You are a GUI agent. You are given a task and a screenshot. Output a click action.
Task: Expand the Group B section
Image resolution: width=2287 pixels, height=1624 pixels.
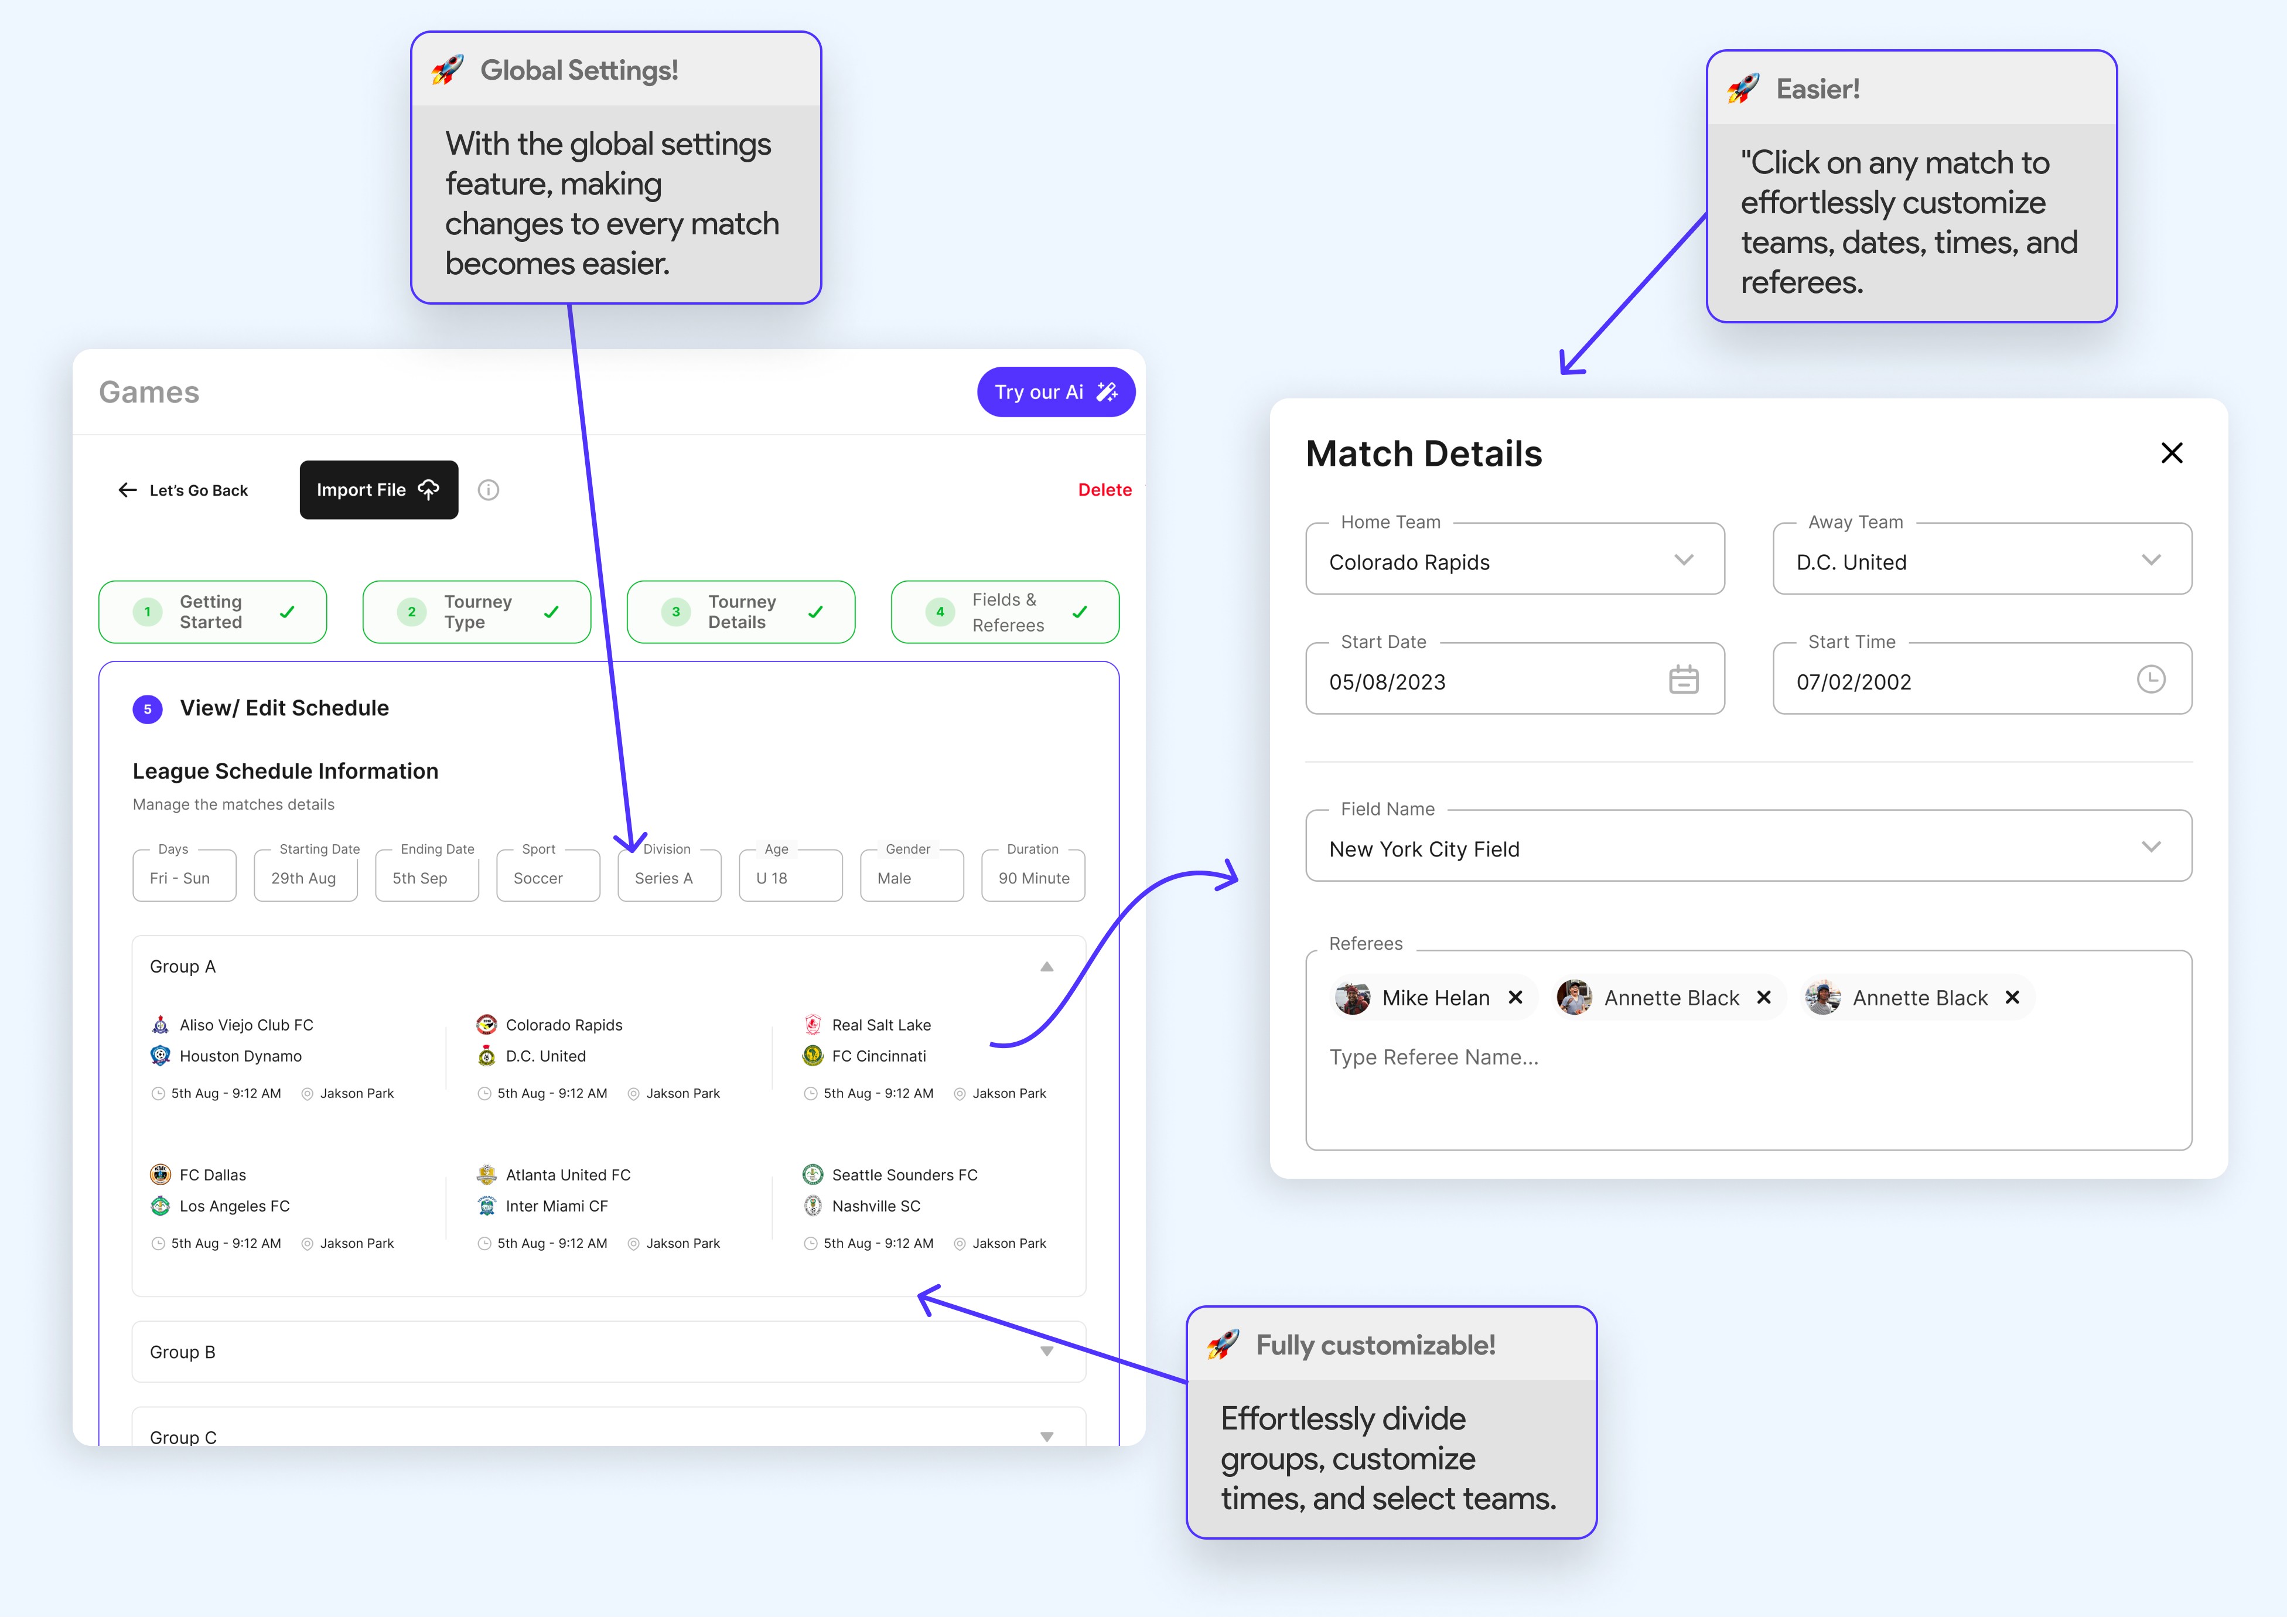point(1046,1352)
